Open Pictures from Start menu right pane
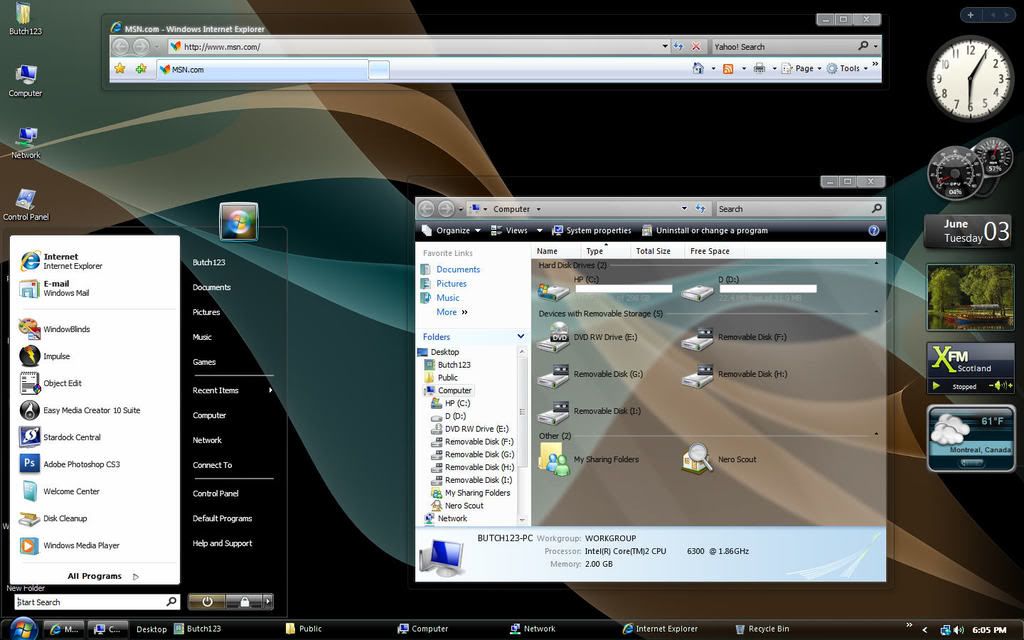The image size is (1024, 640). pos(206,312)
